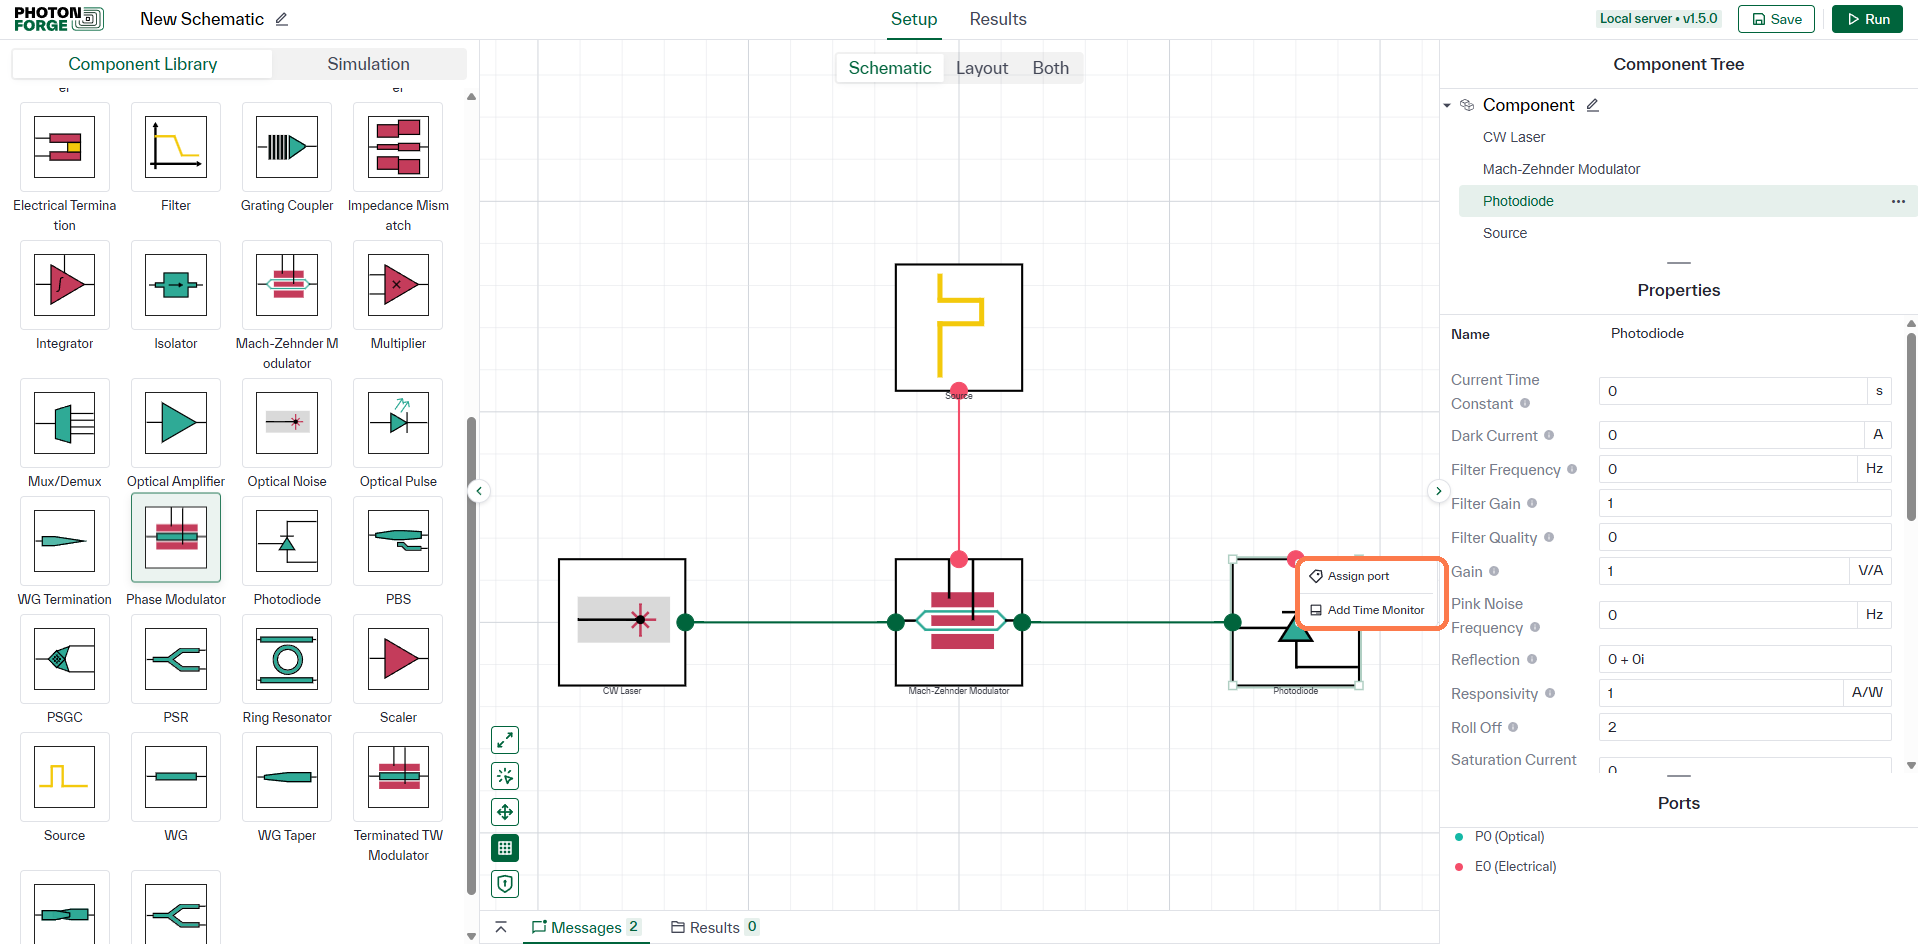
Task: Pick the WG waveguide component
Action: 176,777
